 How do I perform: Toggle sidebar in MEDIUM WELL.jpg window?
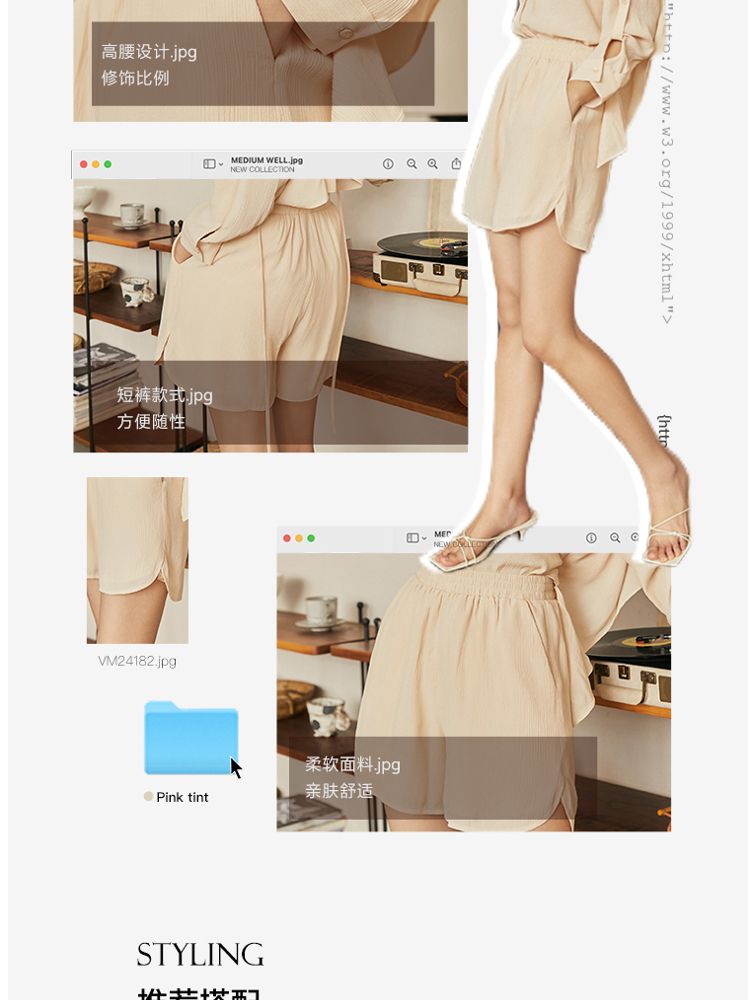pos(208,164)
